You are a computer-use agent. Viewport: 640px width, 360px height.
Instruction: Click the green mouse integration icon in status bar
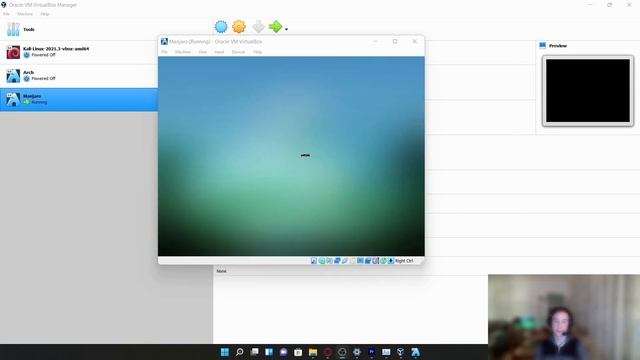click(x=383, y=260)
